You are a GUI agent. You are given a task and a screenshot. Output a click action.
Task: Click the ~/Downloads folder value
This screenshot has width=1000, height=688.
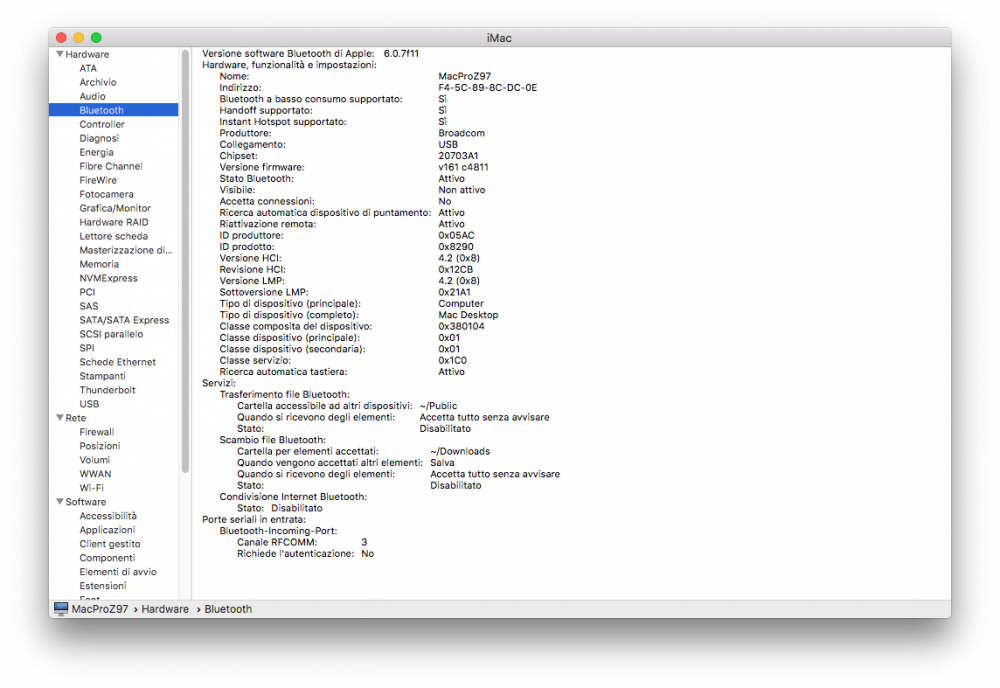[460, 452]
